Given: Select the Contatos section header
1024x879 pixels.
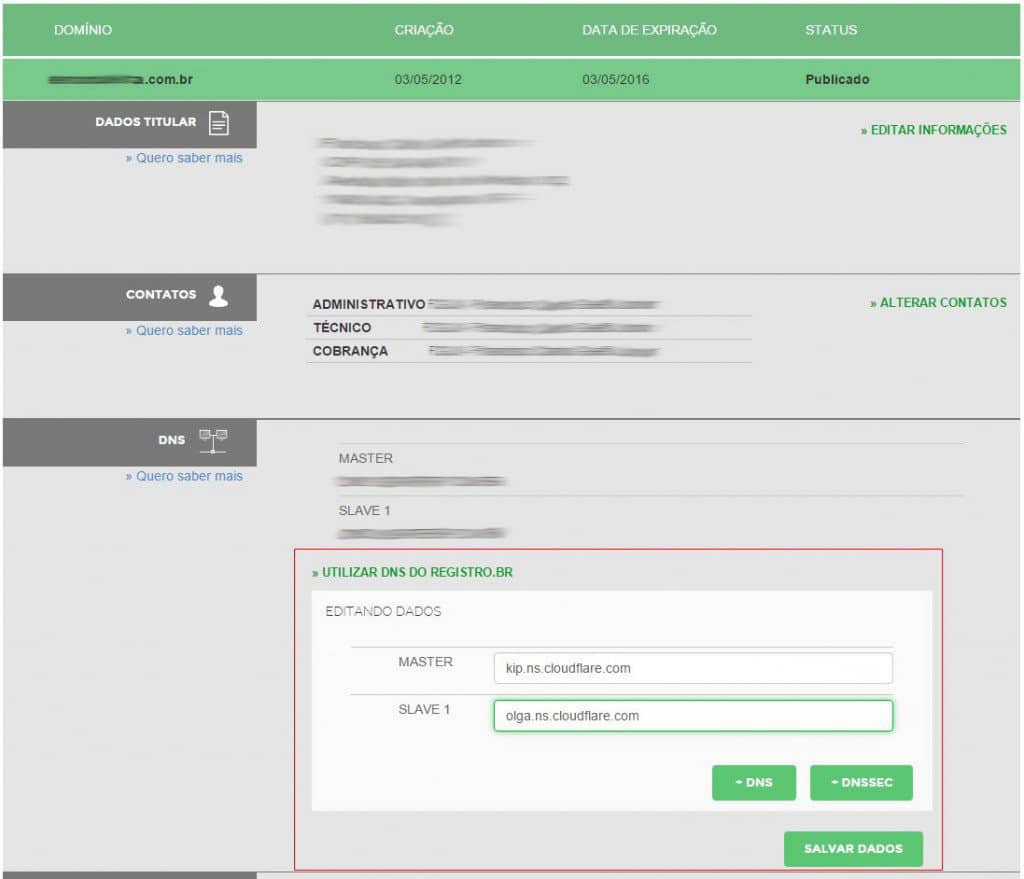Looking at the screenshot, I should 129,296.
